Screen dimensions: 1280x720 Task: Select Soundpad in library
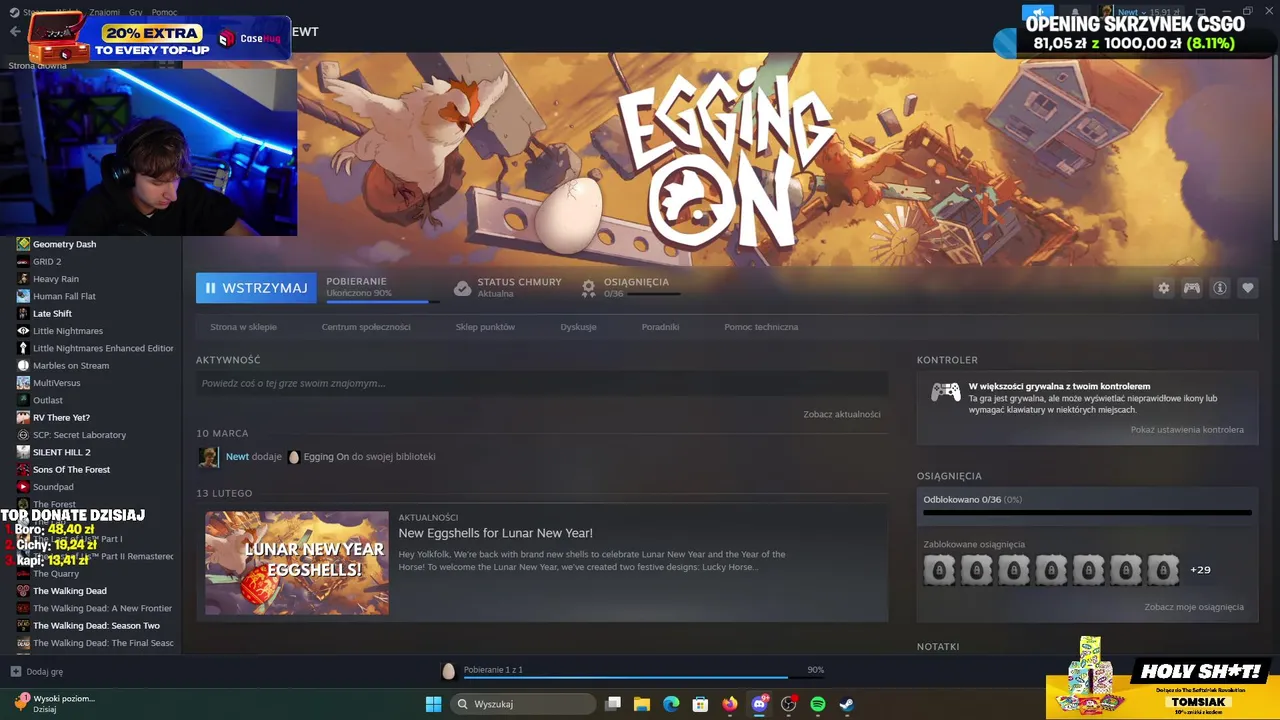pos(53,487)
